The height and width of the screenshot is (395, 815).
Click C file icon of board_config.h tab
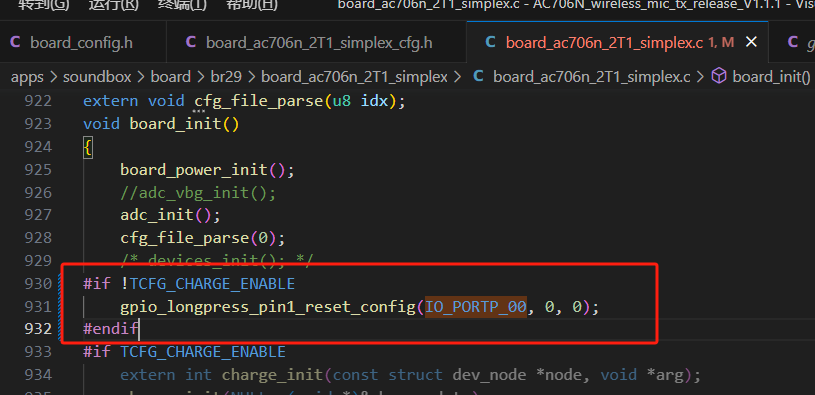15,43
